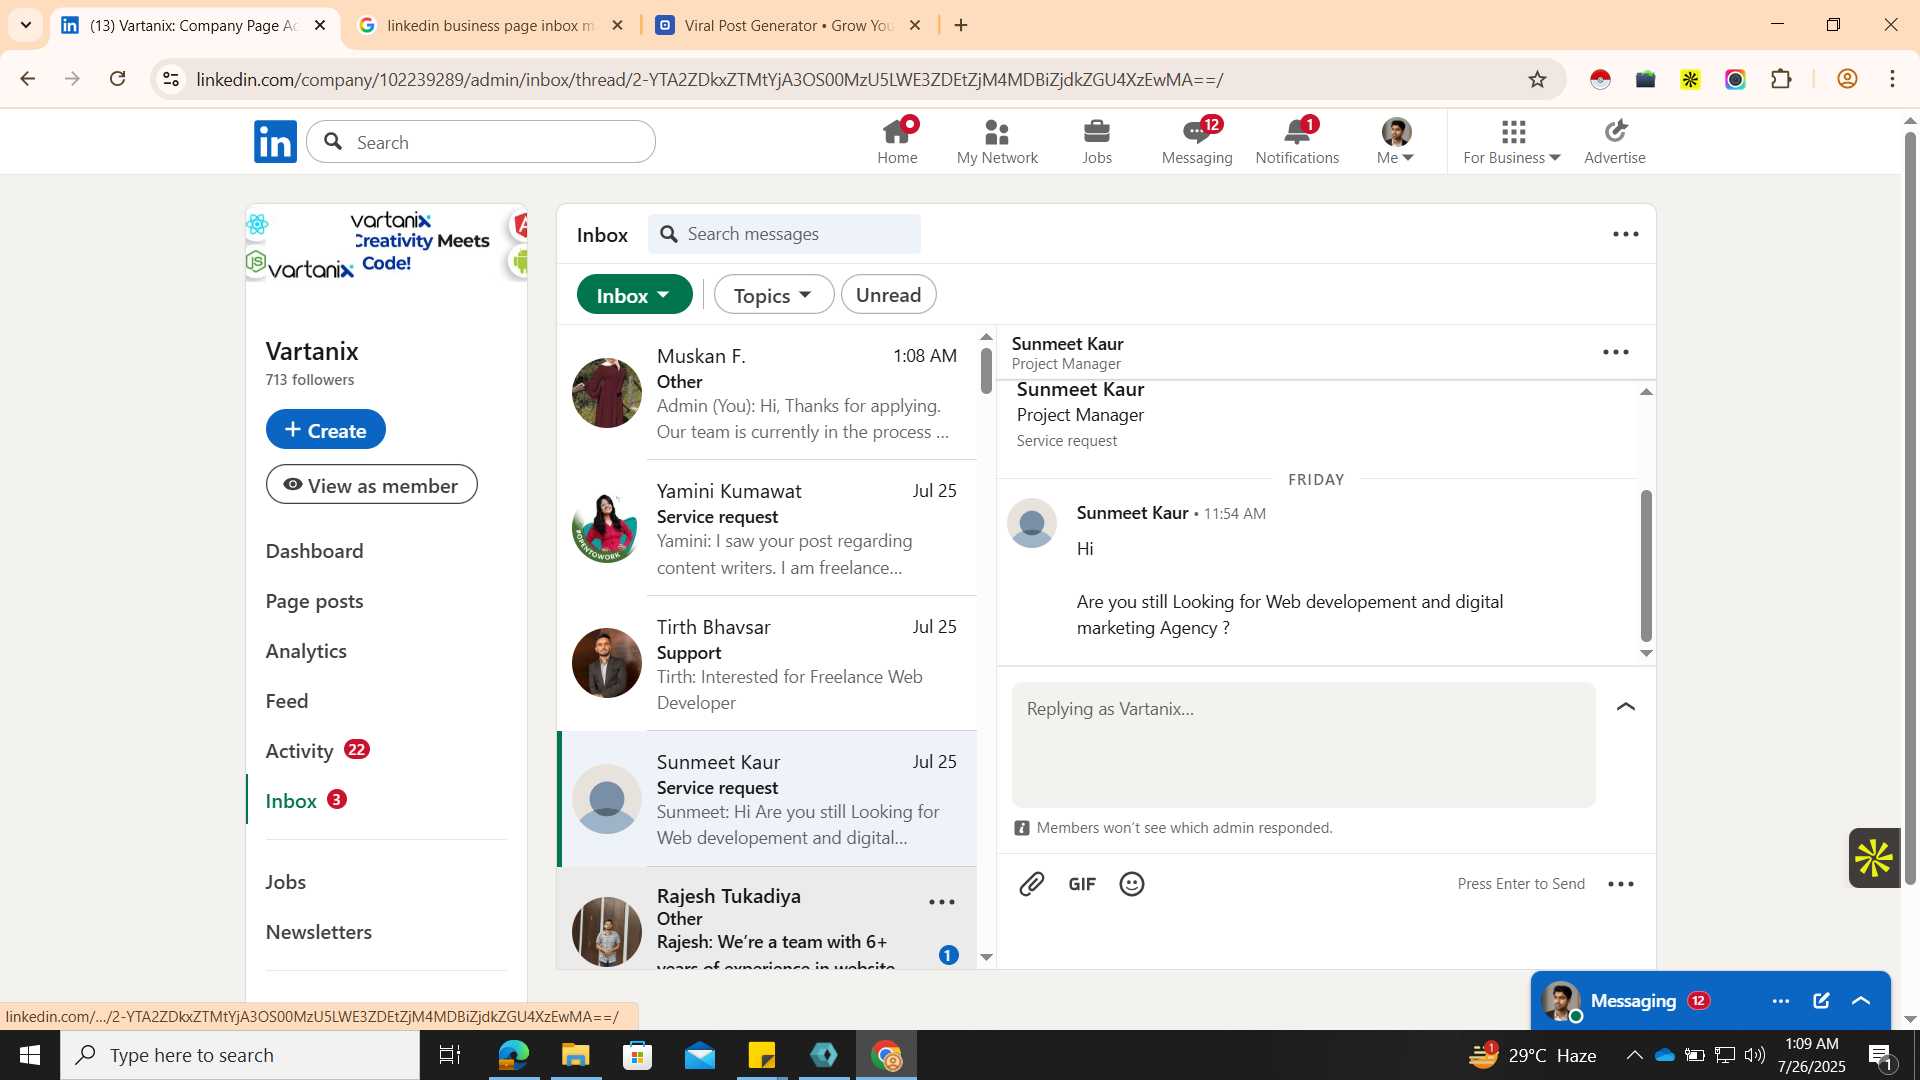Click View as member button
Screen dimensions: 1920x1080
click(371, 485)
